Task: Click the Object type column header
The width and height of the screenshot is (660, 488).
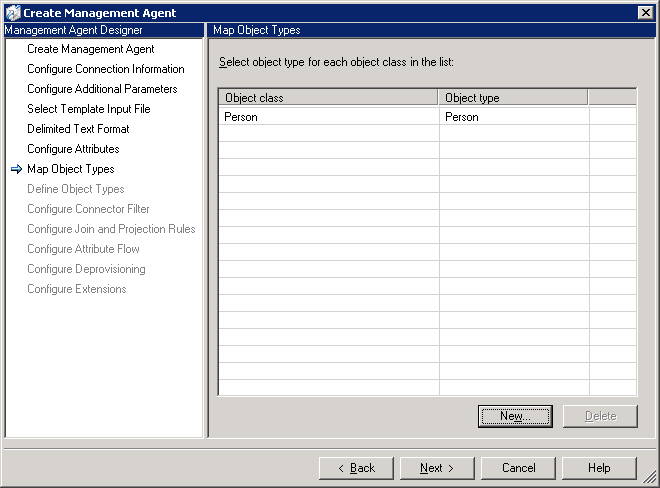Action: (513, 98)
